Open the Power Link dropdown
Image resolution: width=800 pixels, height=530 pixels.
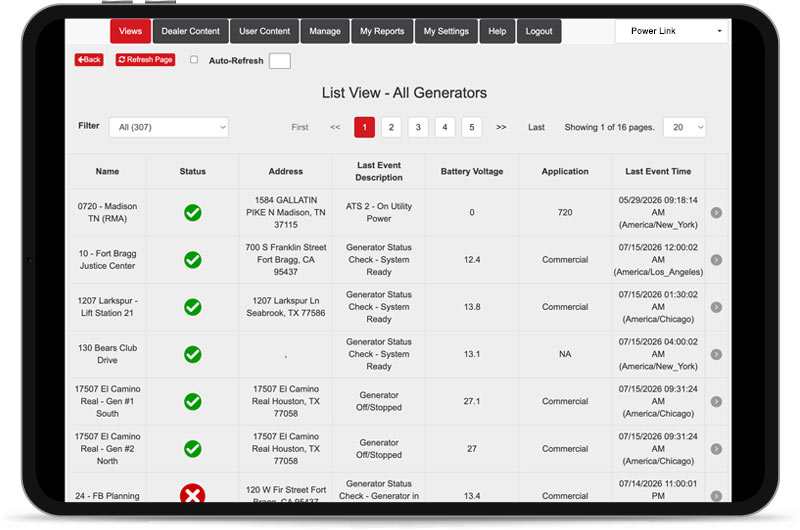(x=671, y=31)
